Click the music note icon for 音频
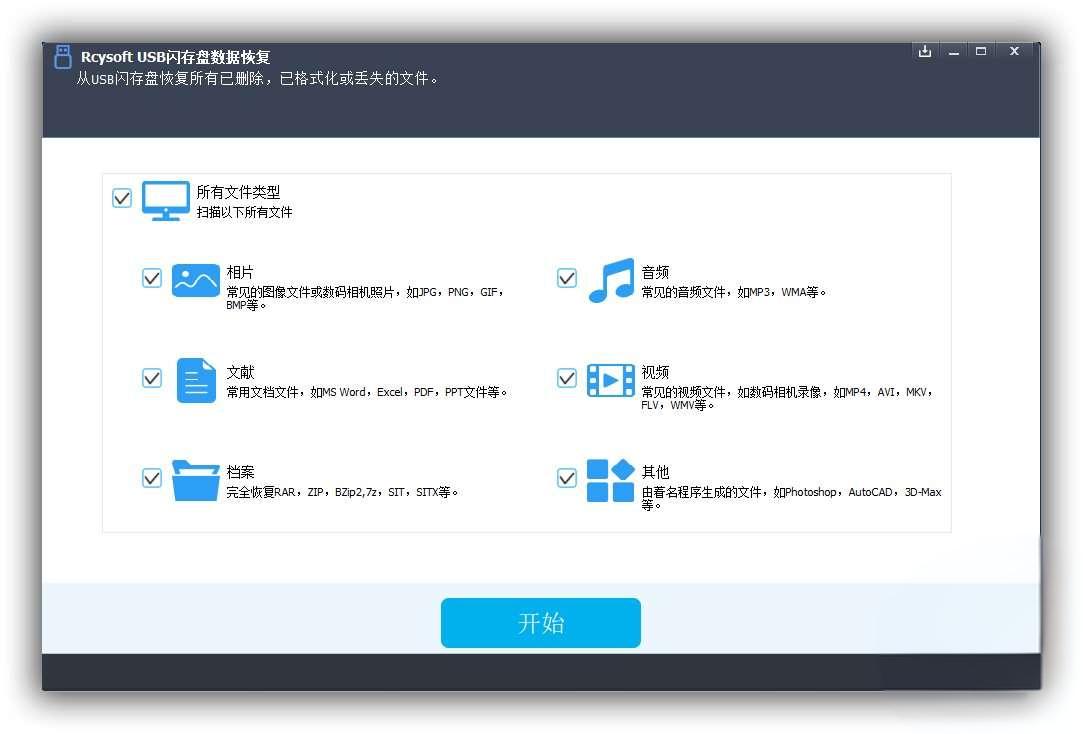Image resolution: width=1083 pixels, height=734 pixels. (x=611, y=280)
